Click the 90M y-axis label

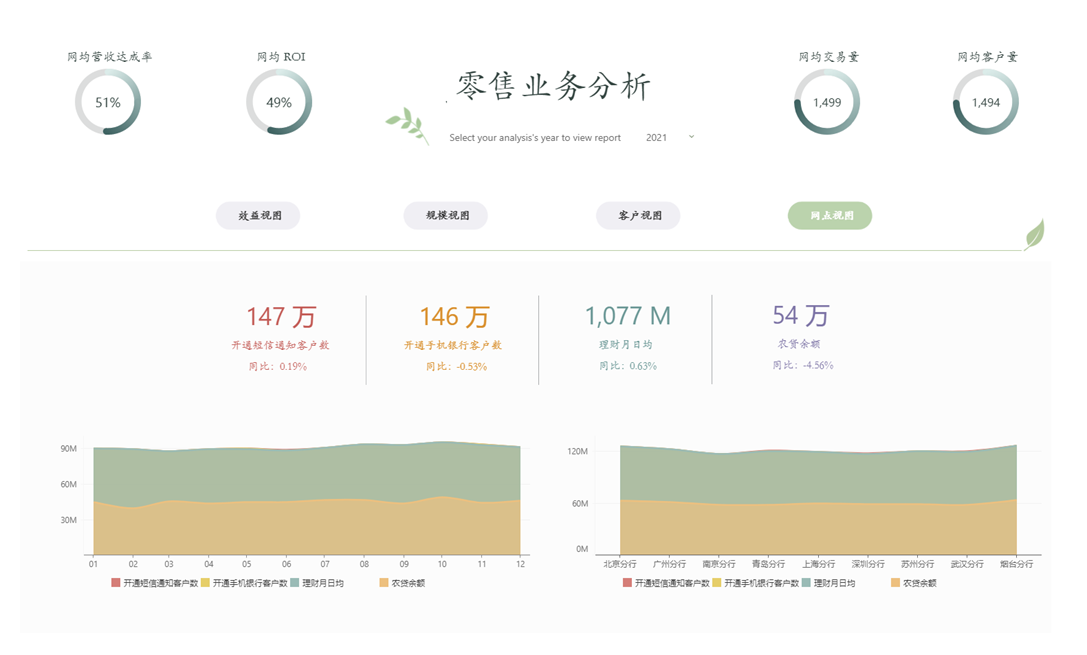click(x=69, y=449)
